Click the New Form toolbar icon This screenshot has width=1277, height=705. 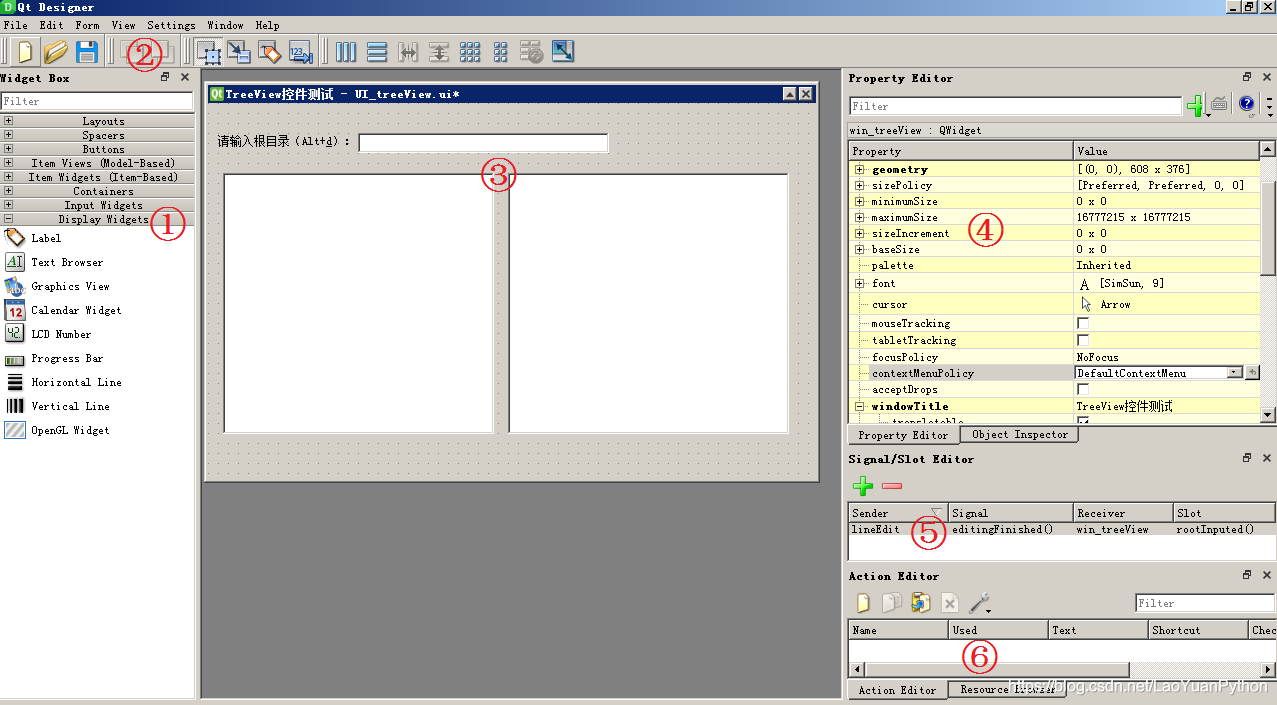26,51
